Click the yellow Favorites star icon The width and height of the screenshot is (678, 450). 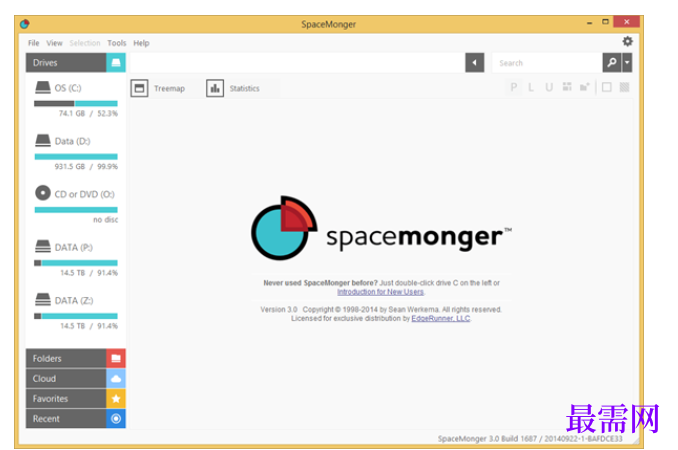coord(116,399)
